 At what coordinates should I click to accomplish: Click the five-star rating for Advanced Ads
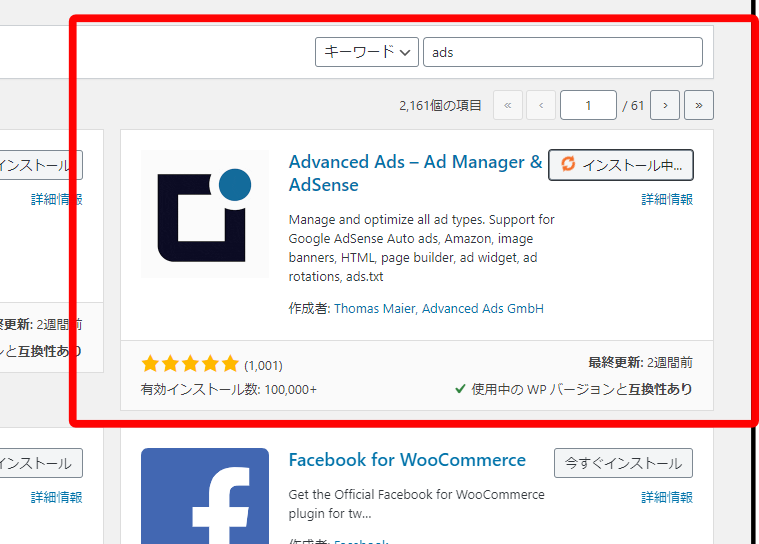(x=190, y=363)
